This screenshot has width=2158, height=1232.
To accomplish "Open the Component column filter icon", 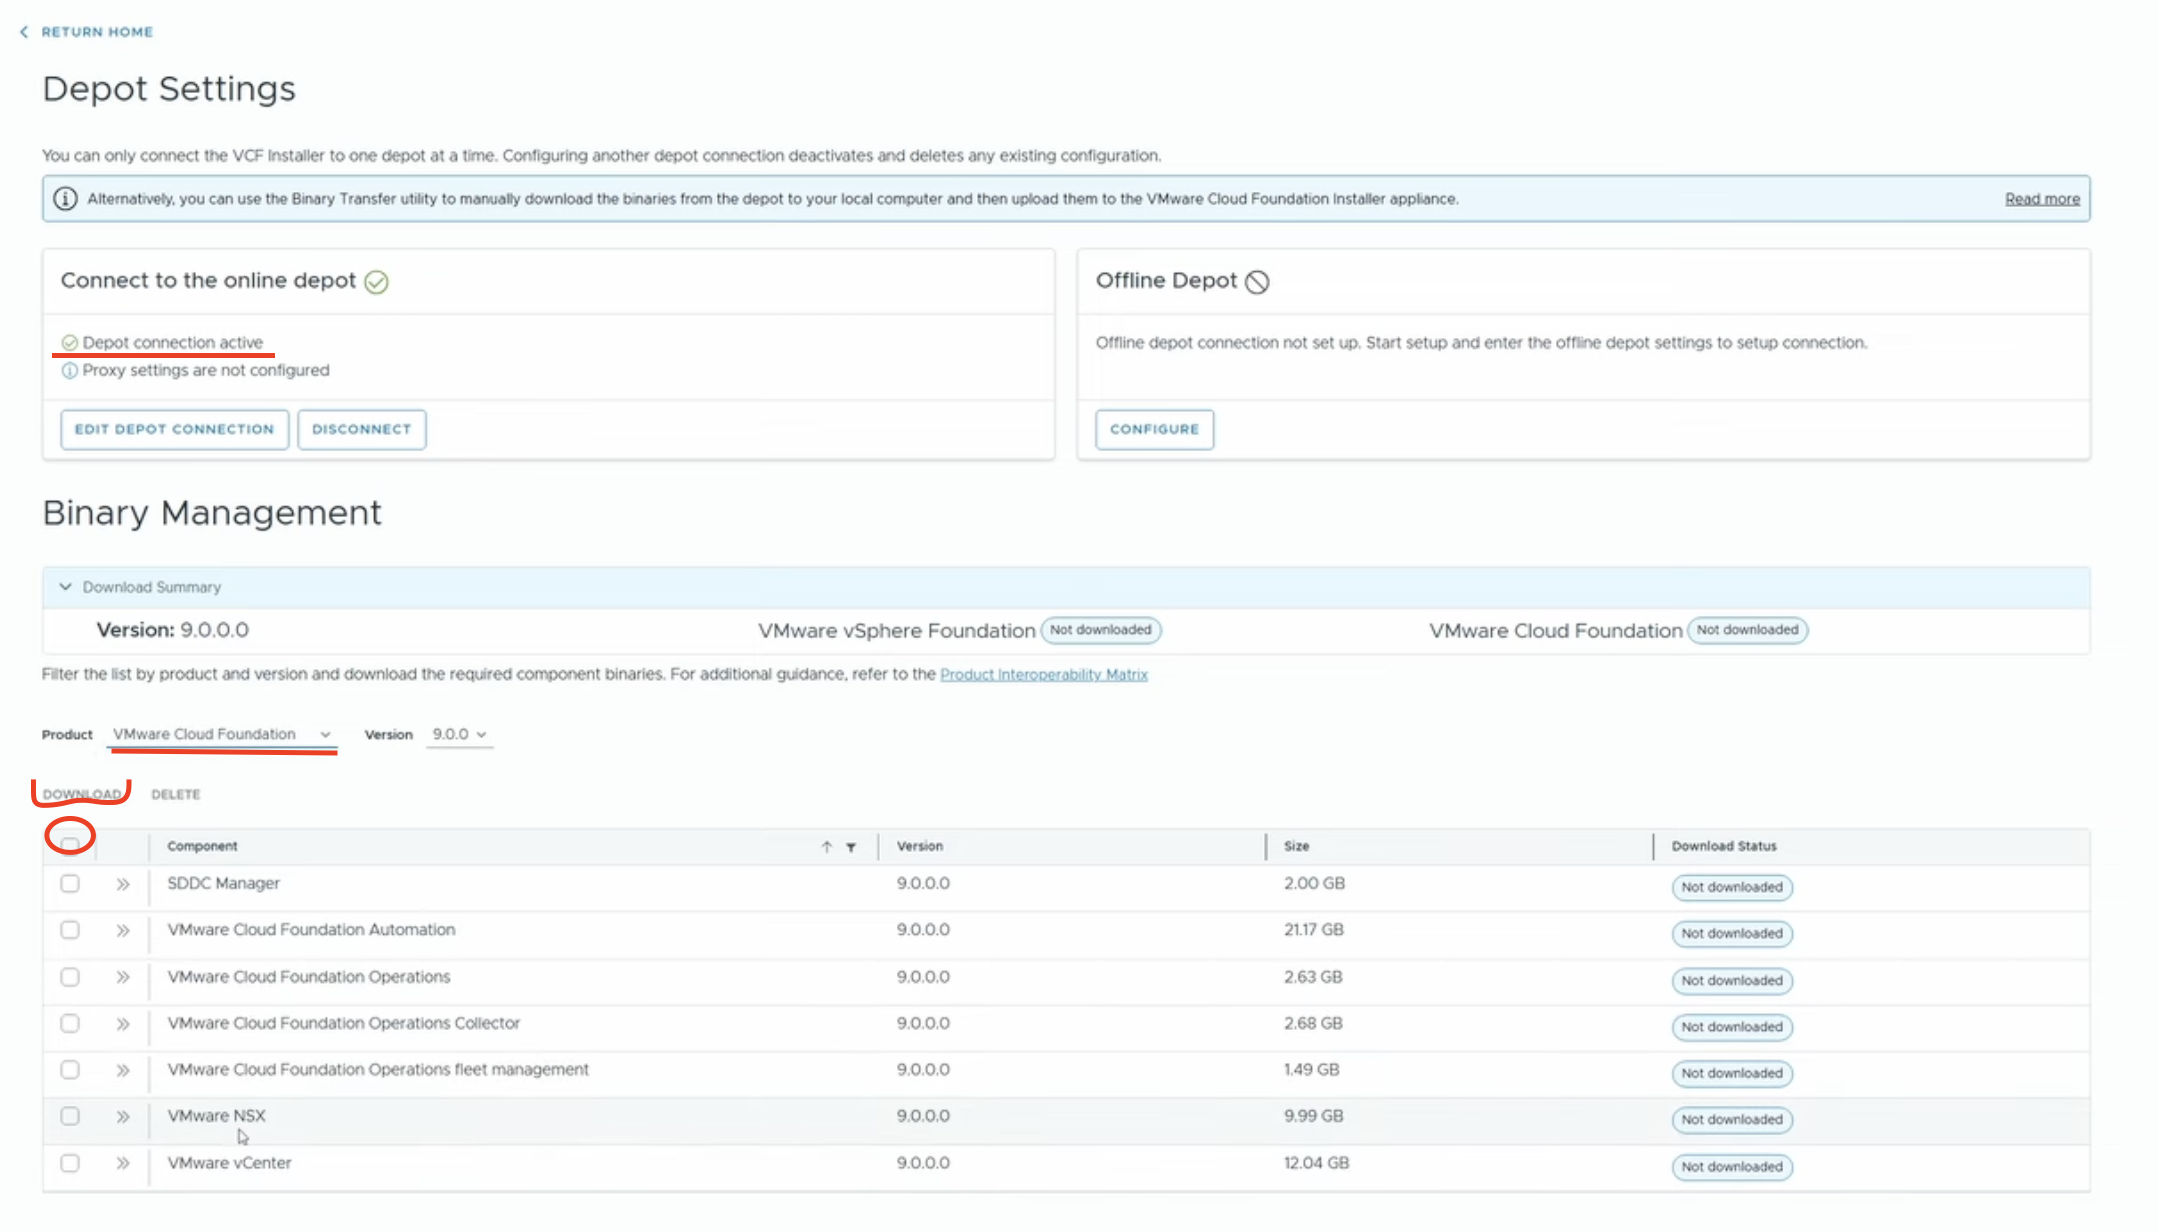I will coord(851,847).
